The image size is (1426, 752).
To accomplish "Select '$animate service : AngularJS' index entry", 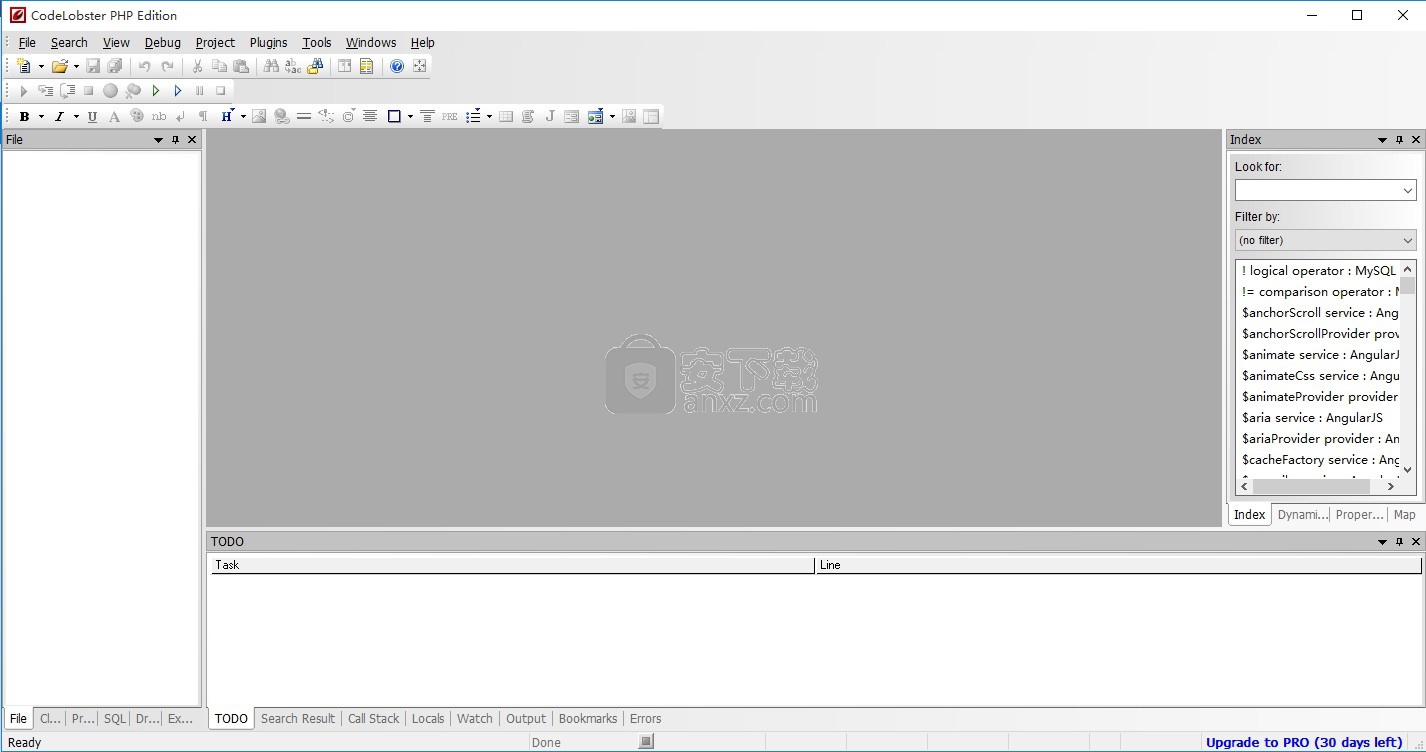I will 1320,355.
